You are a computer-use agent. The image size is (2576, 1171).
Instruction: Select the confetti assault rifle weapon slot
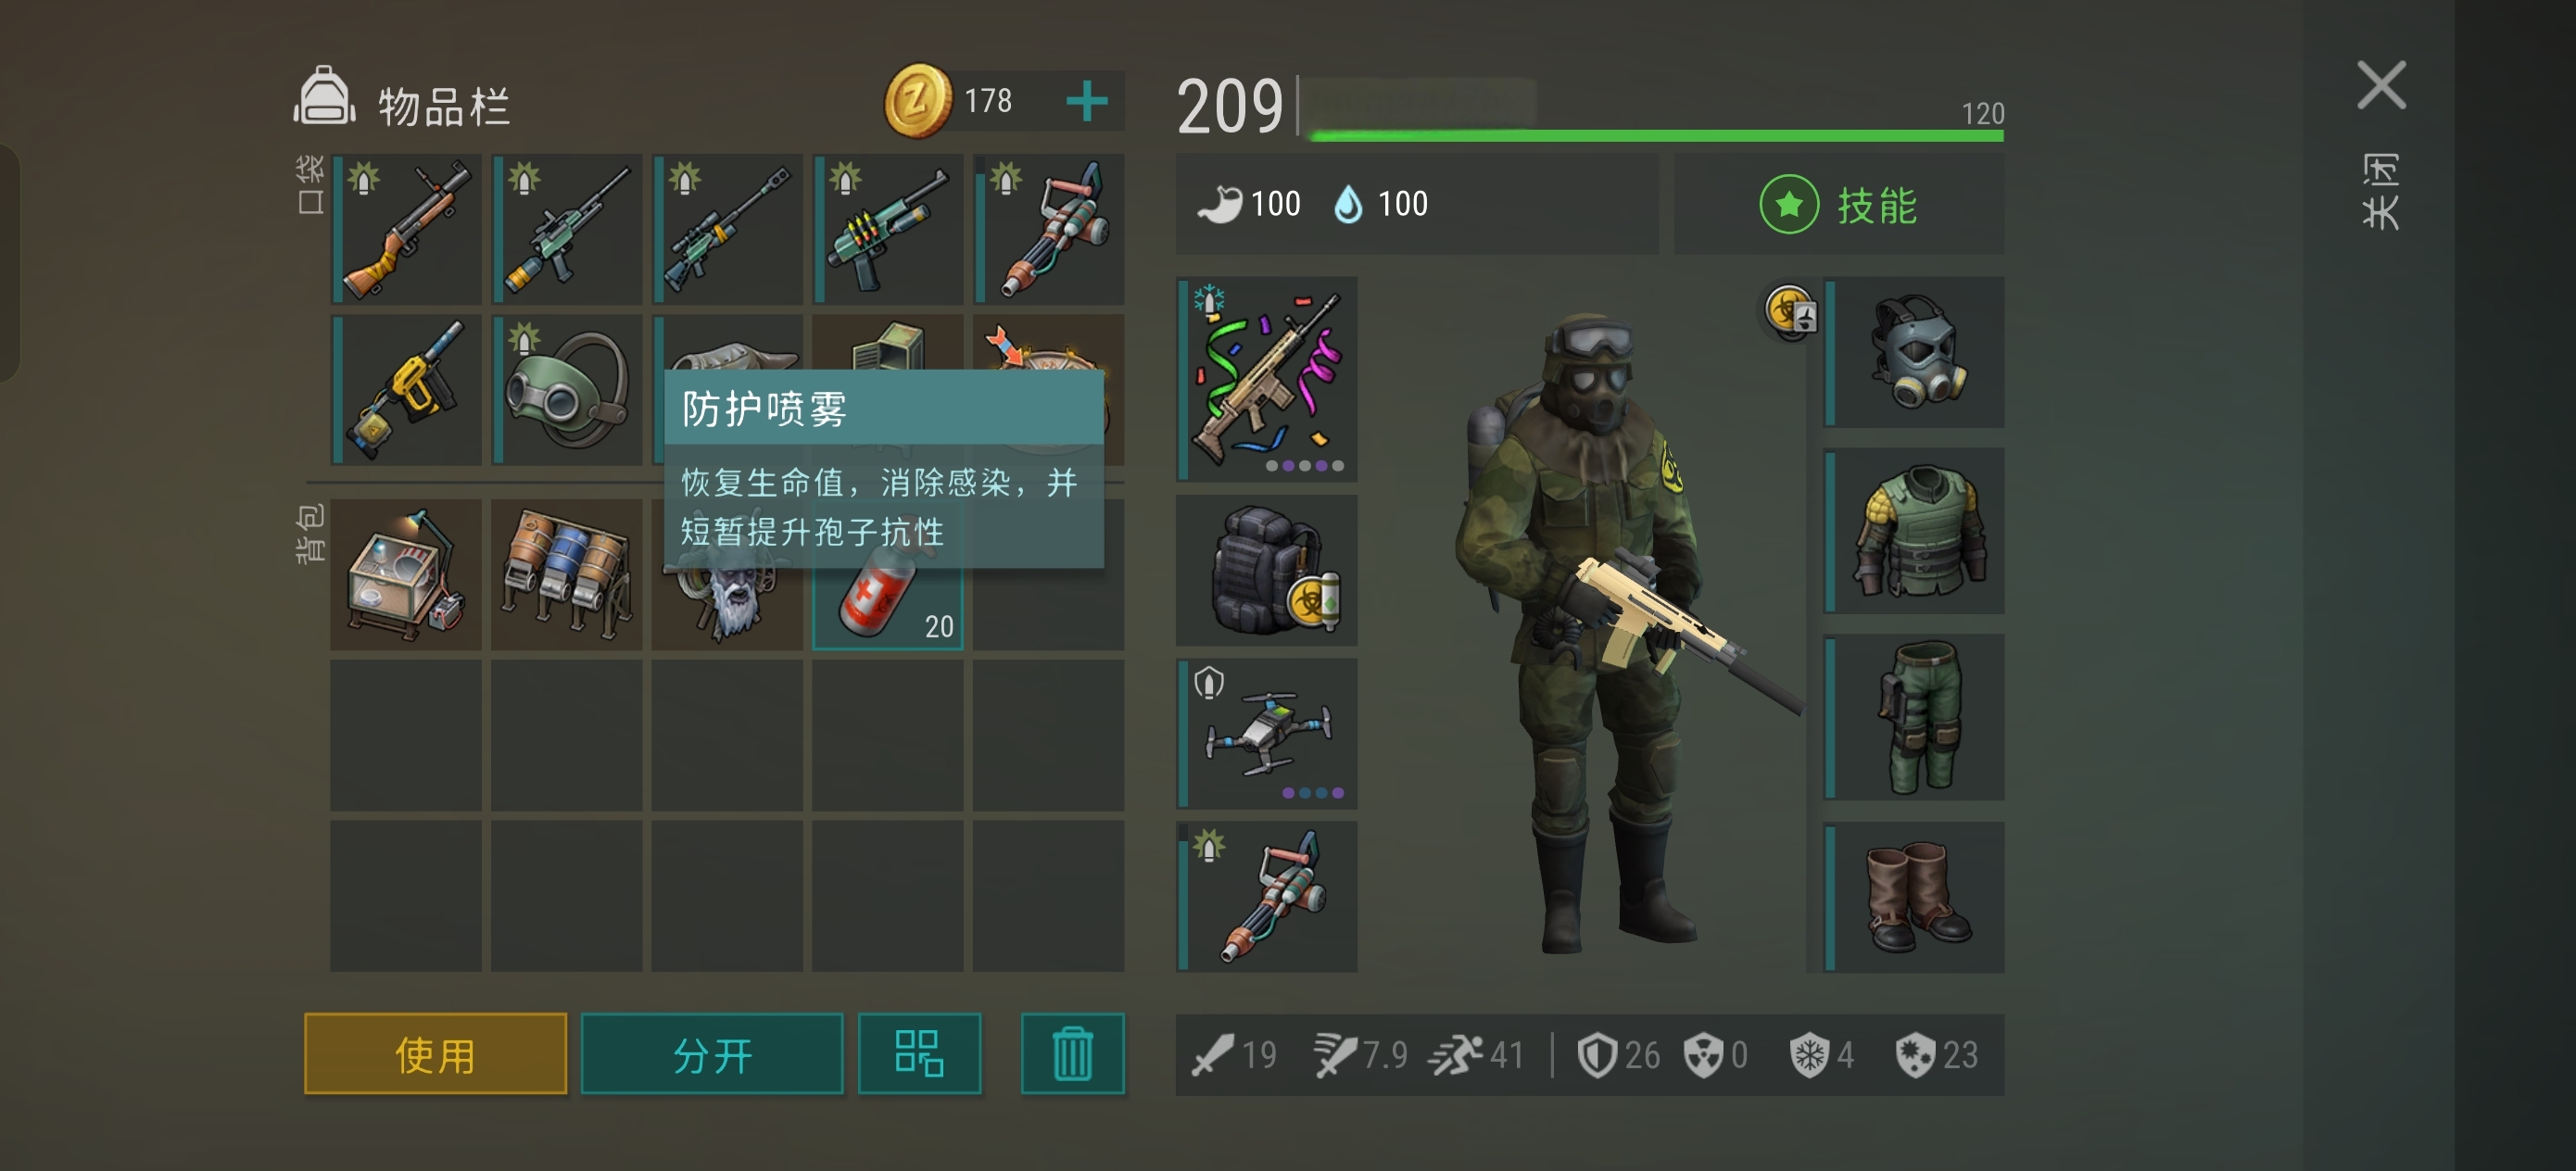(1267, 379)
